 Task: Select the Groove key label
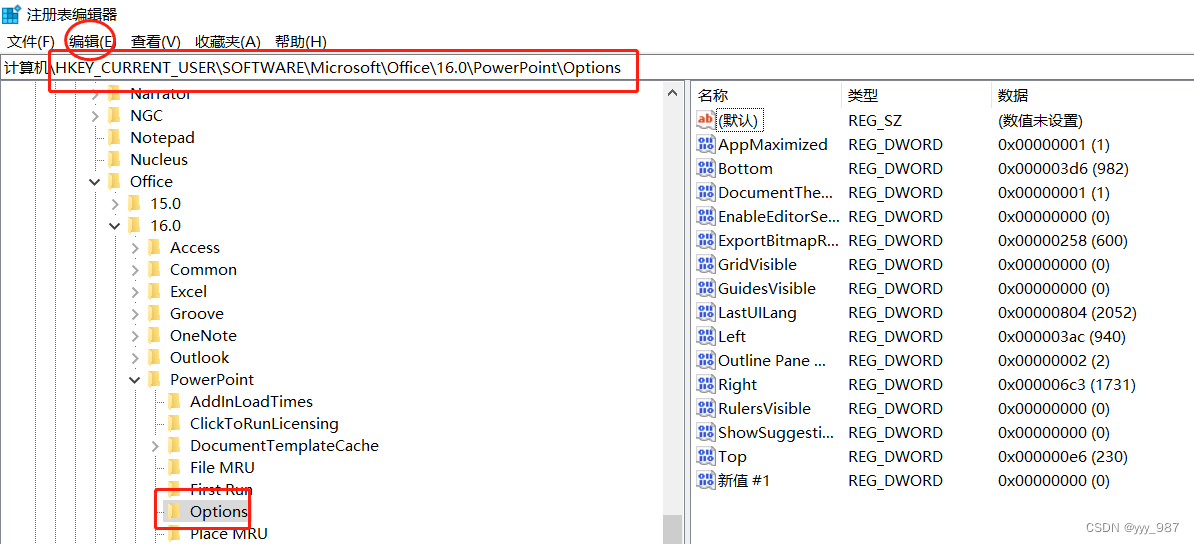196,314
